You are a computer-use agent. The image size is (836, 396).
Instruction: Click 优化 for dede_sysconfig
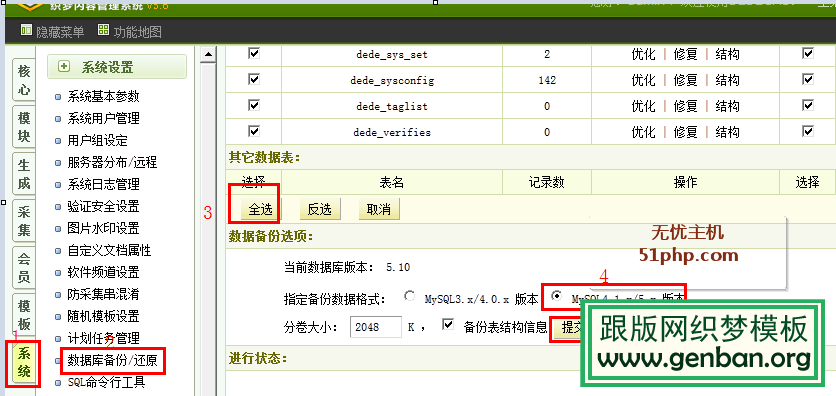point(643,80)
